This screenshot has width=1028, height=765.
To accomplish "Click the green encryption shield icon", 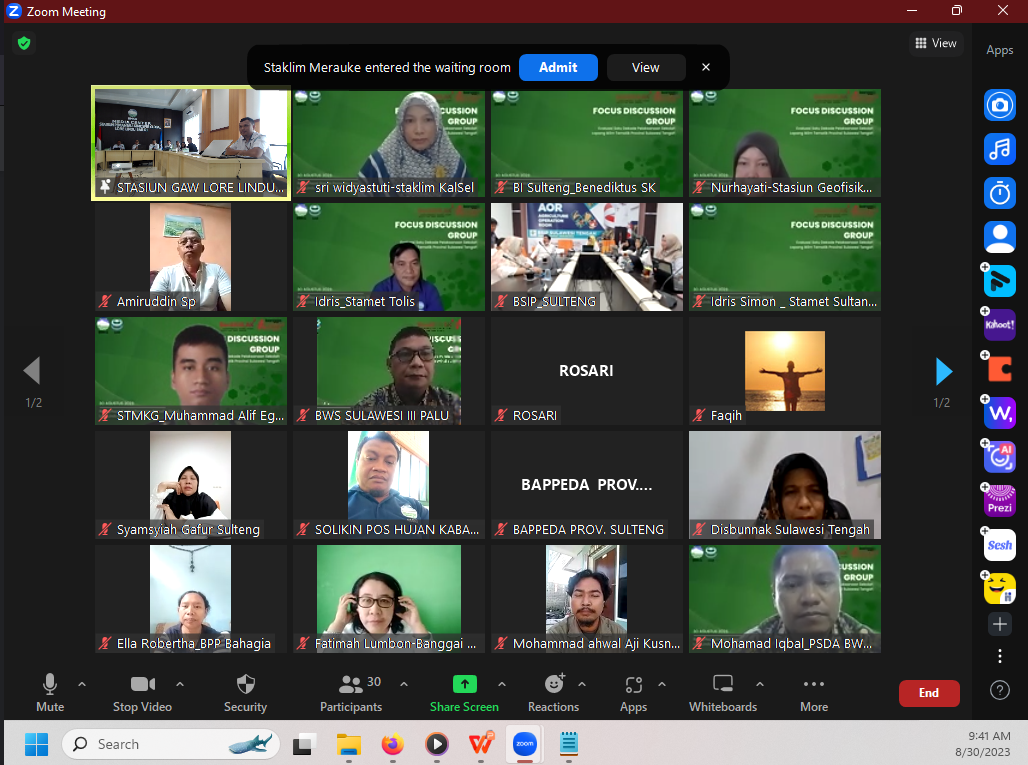I will 24,43.
